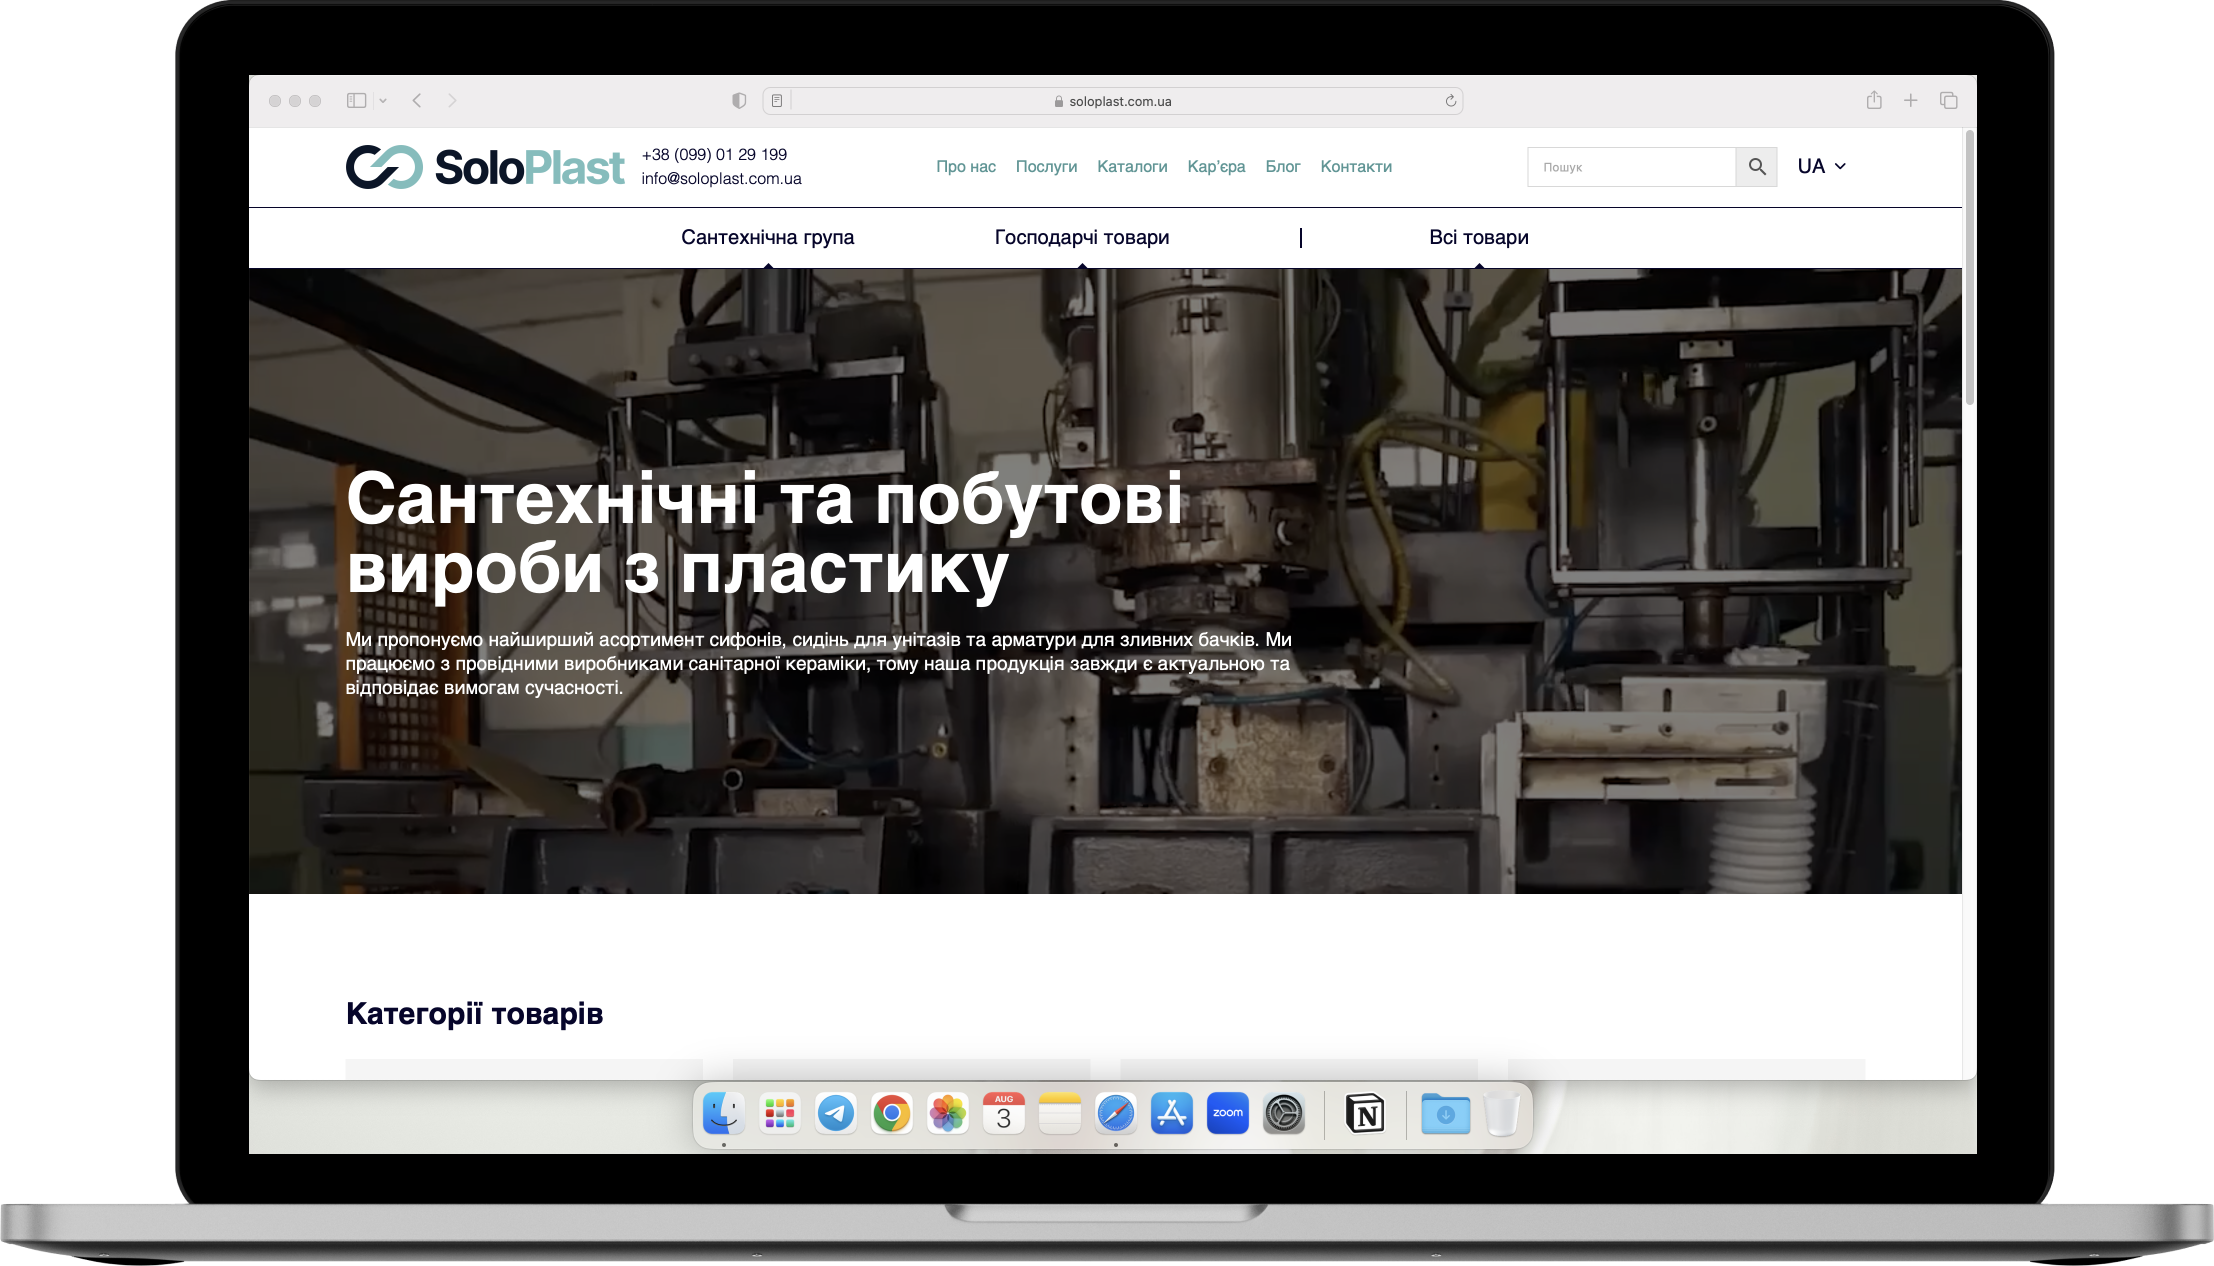The image size is (2214, 1266).
Task: Show tab overview icon
Action: (1948, 100)
